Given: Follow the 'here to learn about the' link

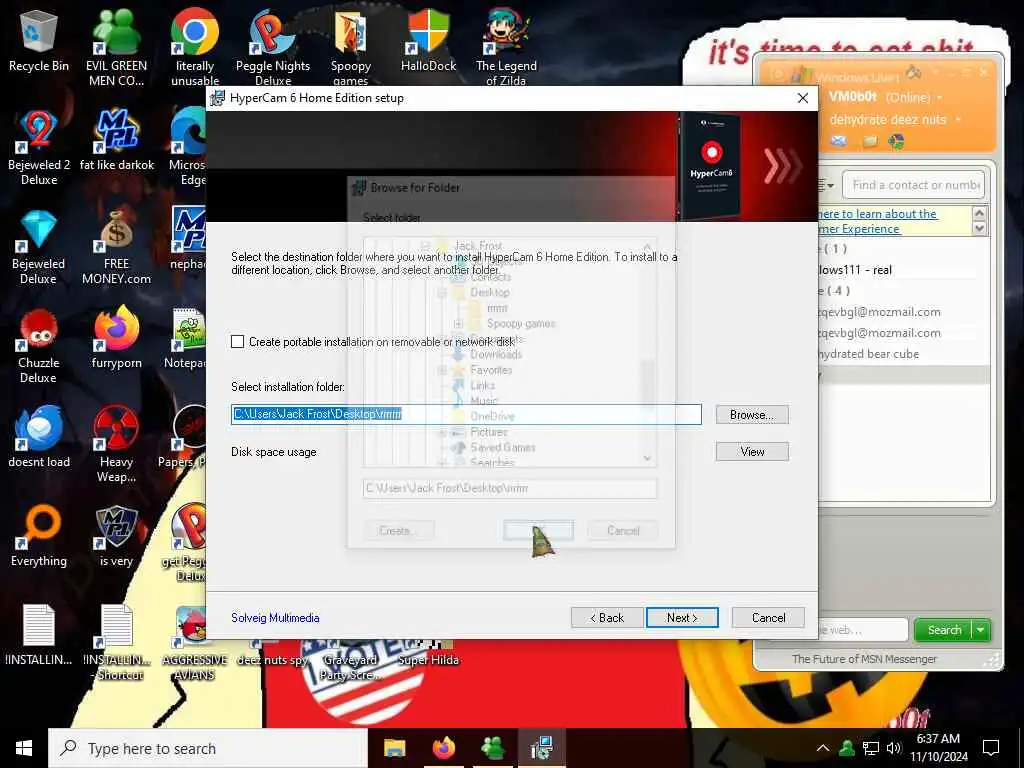Looking at the screenshot, I should [x=878, y=214].
